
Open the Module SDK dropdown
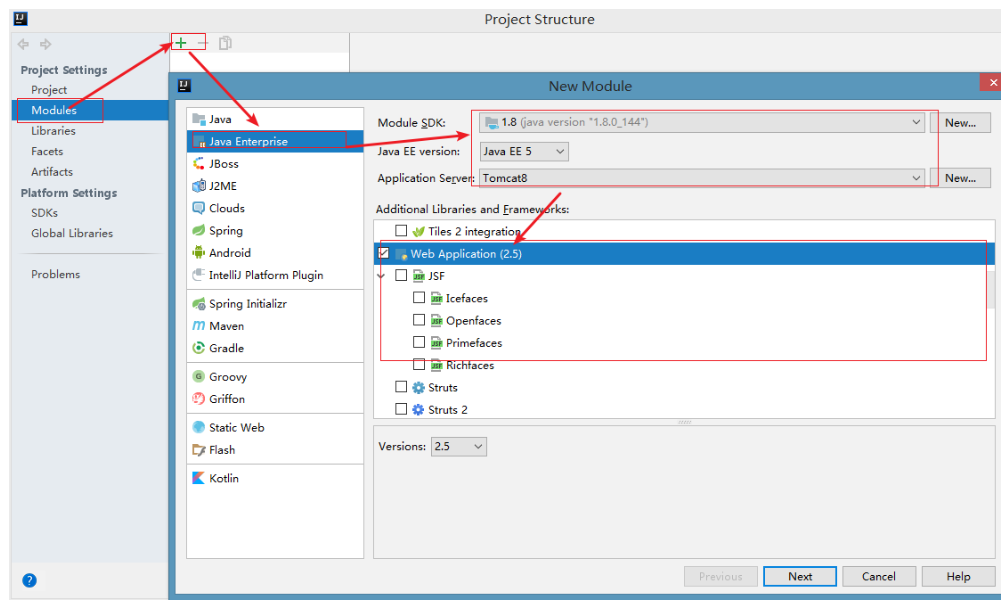coord(701,122)
